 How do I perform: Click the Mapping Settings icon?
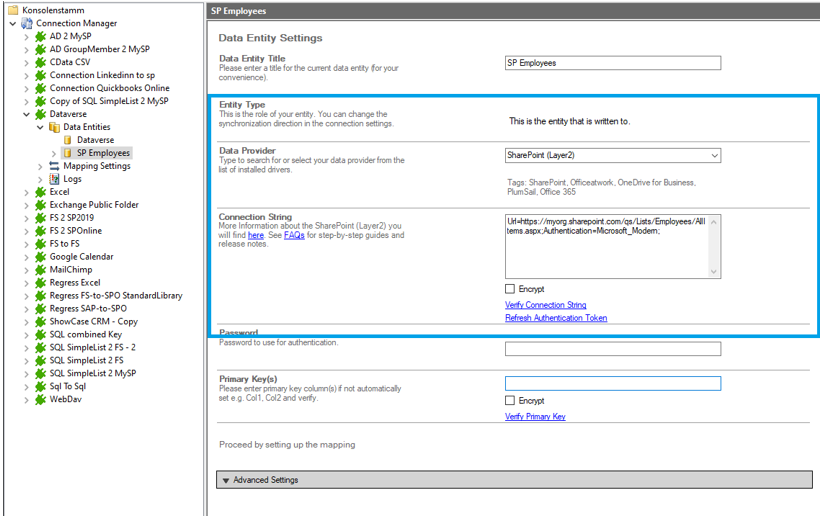[x=54, y=166]
